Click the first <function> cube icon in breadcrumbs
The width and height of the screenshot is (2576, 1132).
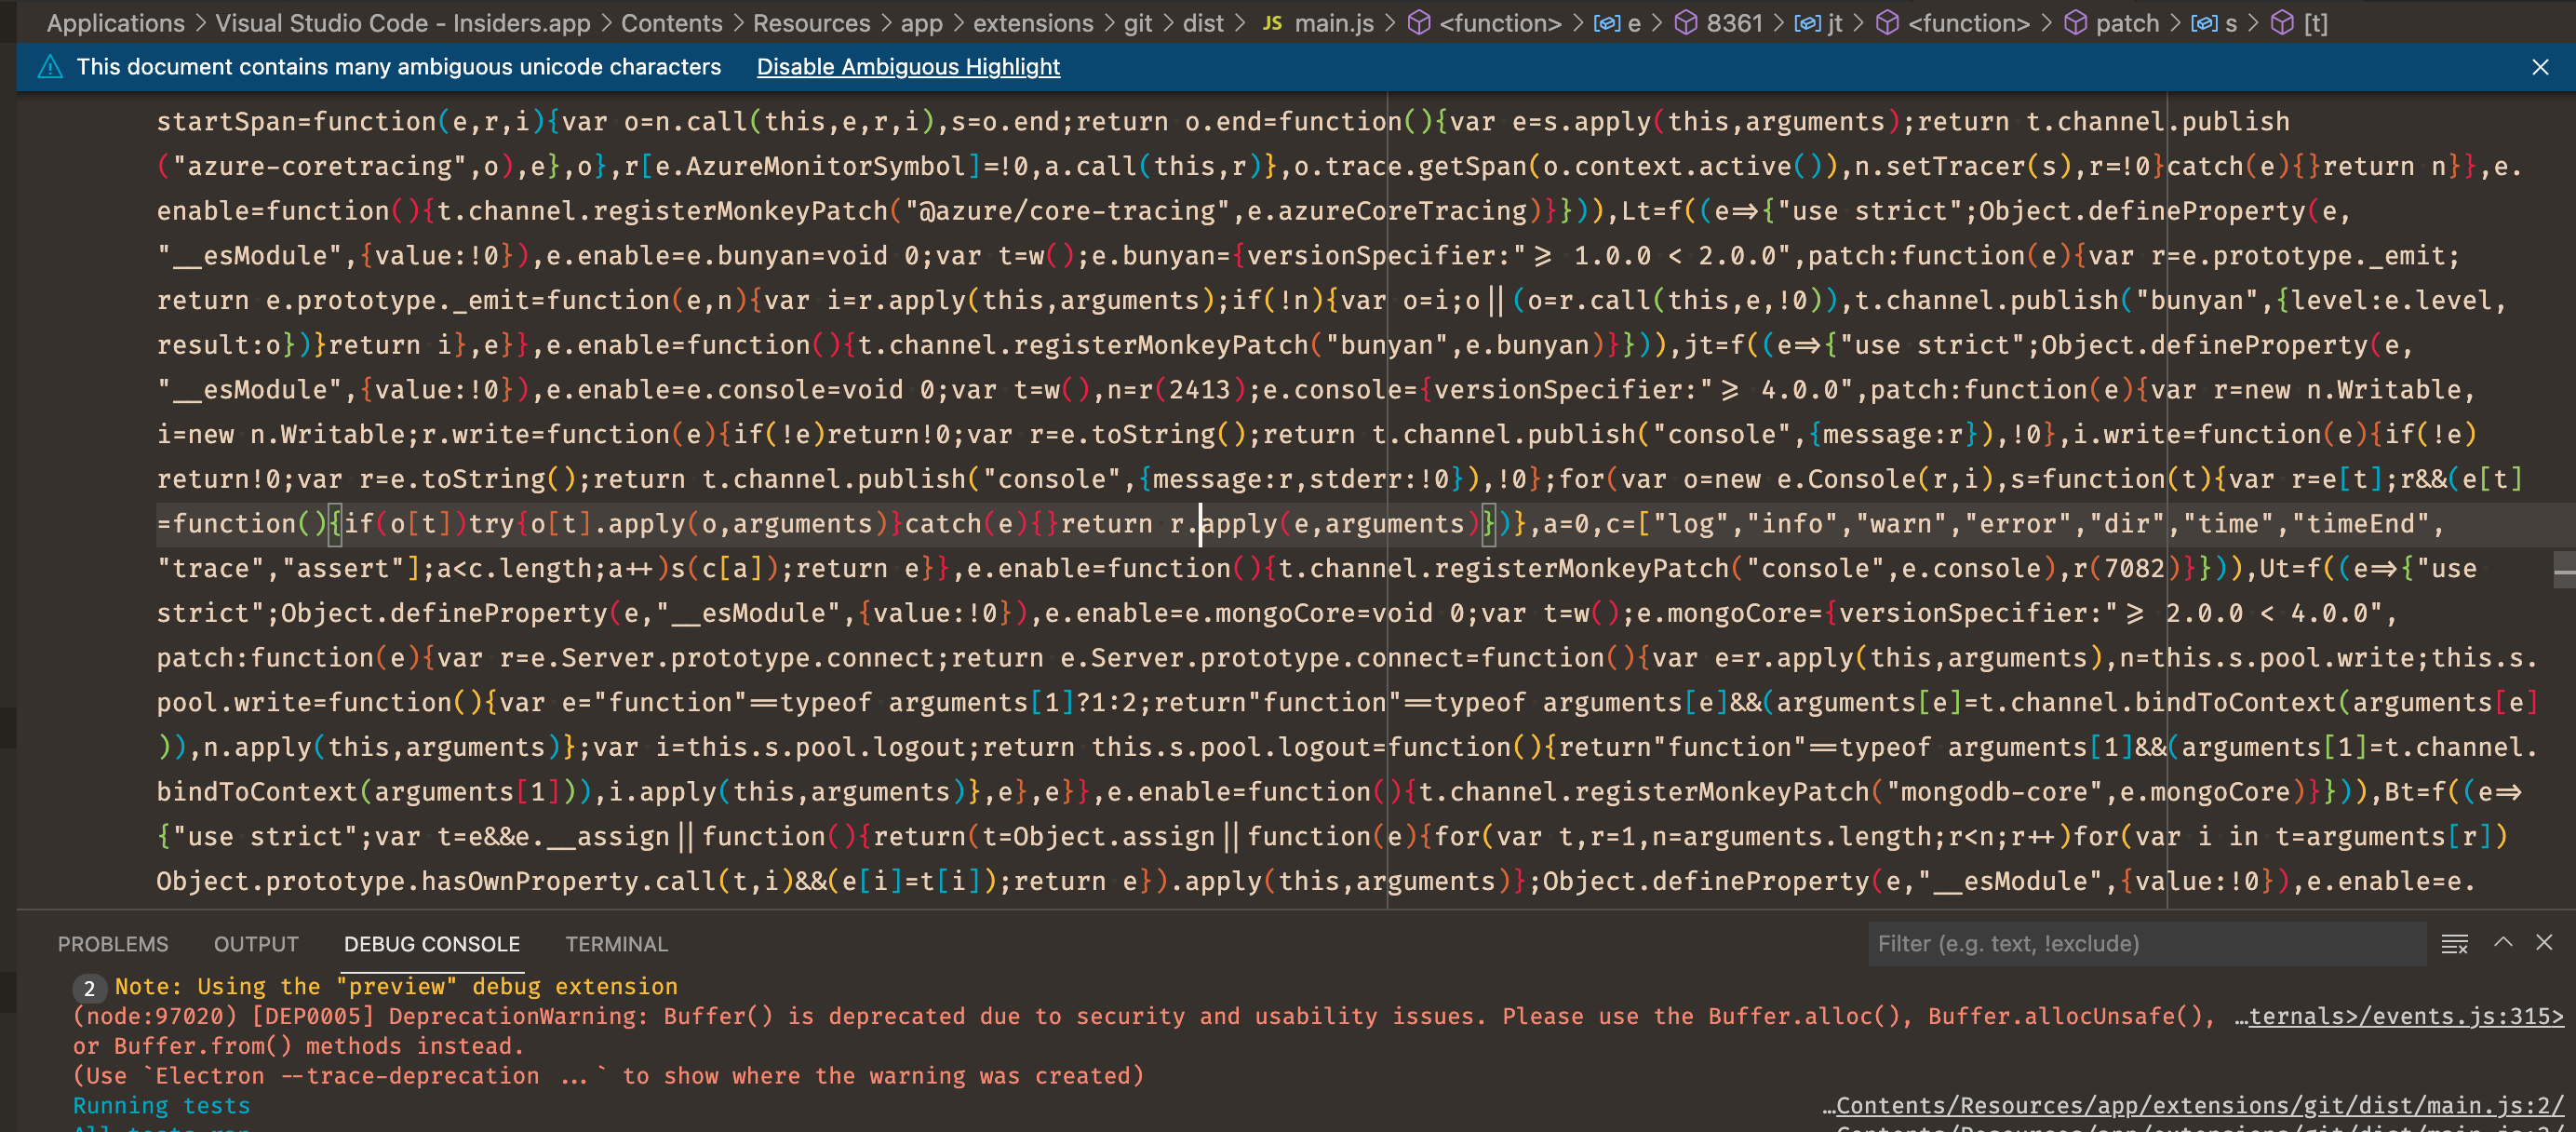click(x=1421, y=22)
